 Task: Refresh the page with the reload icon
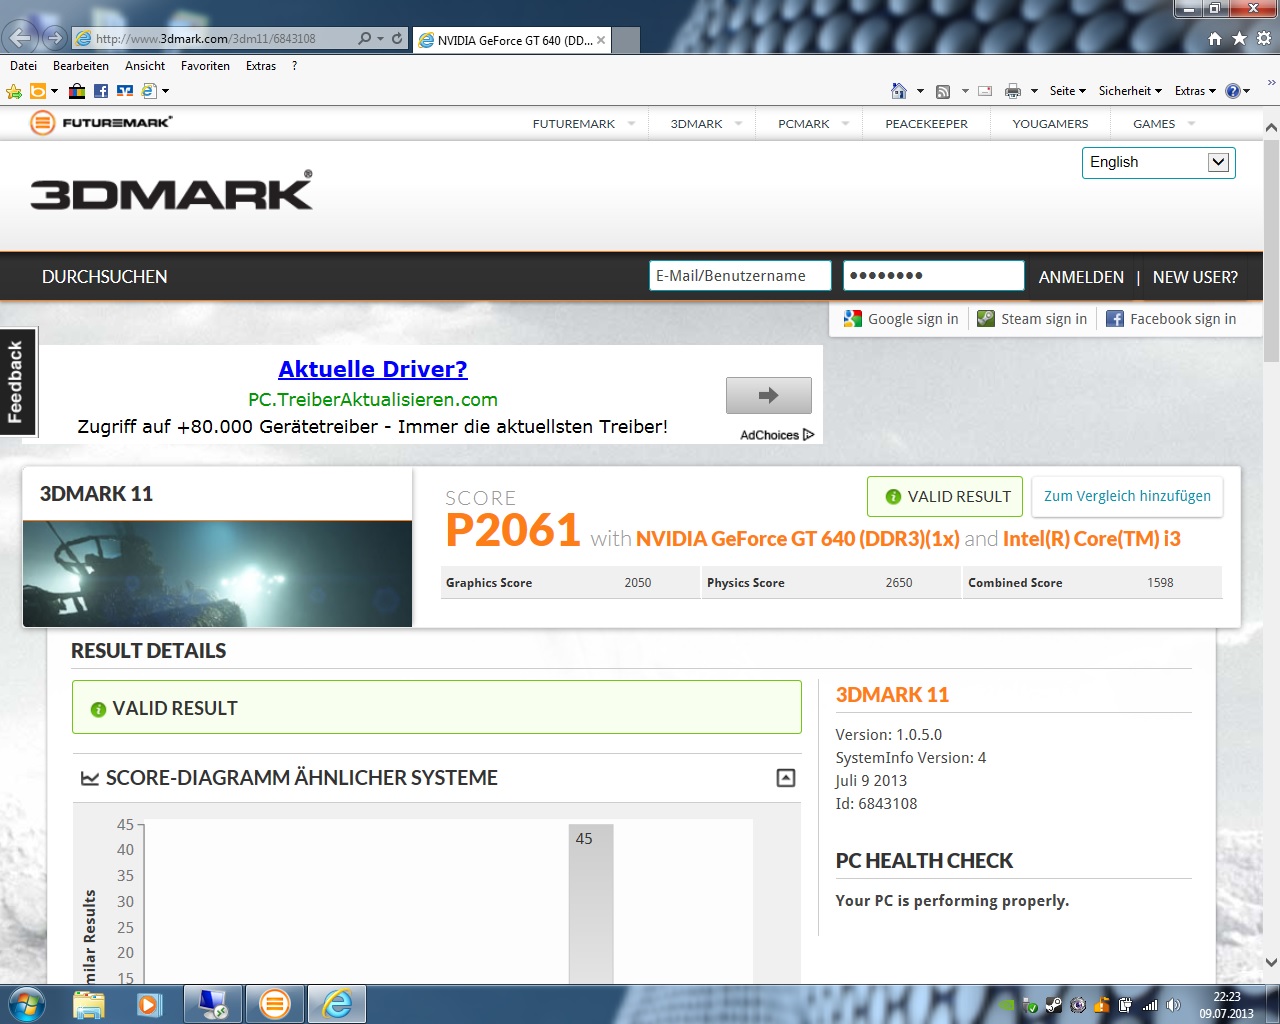397,38
